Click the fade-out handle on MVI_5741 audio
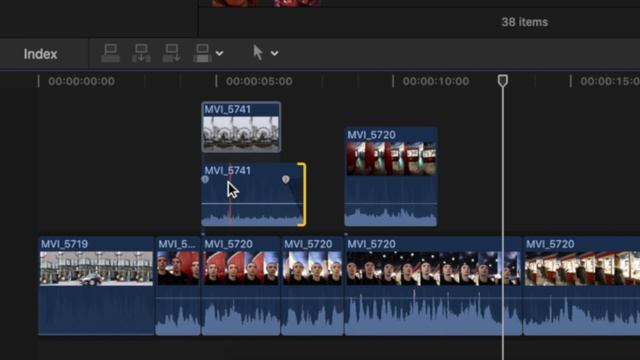The width and height of the screenshot is (640, 360). coord(286,179)
